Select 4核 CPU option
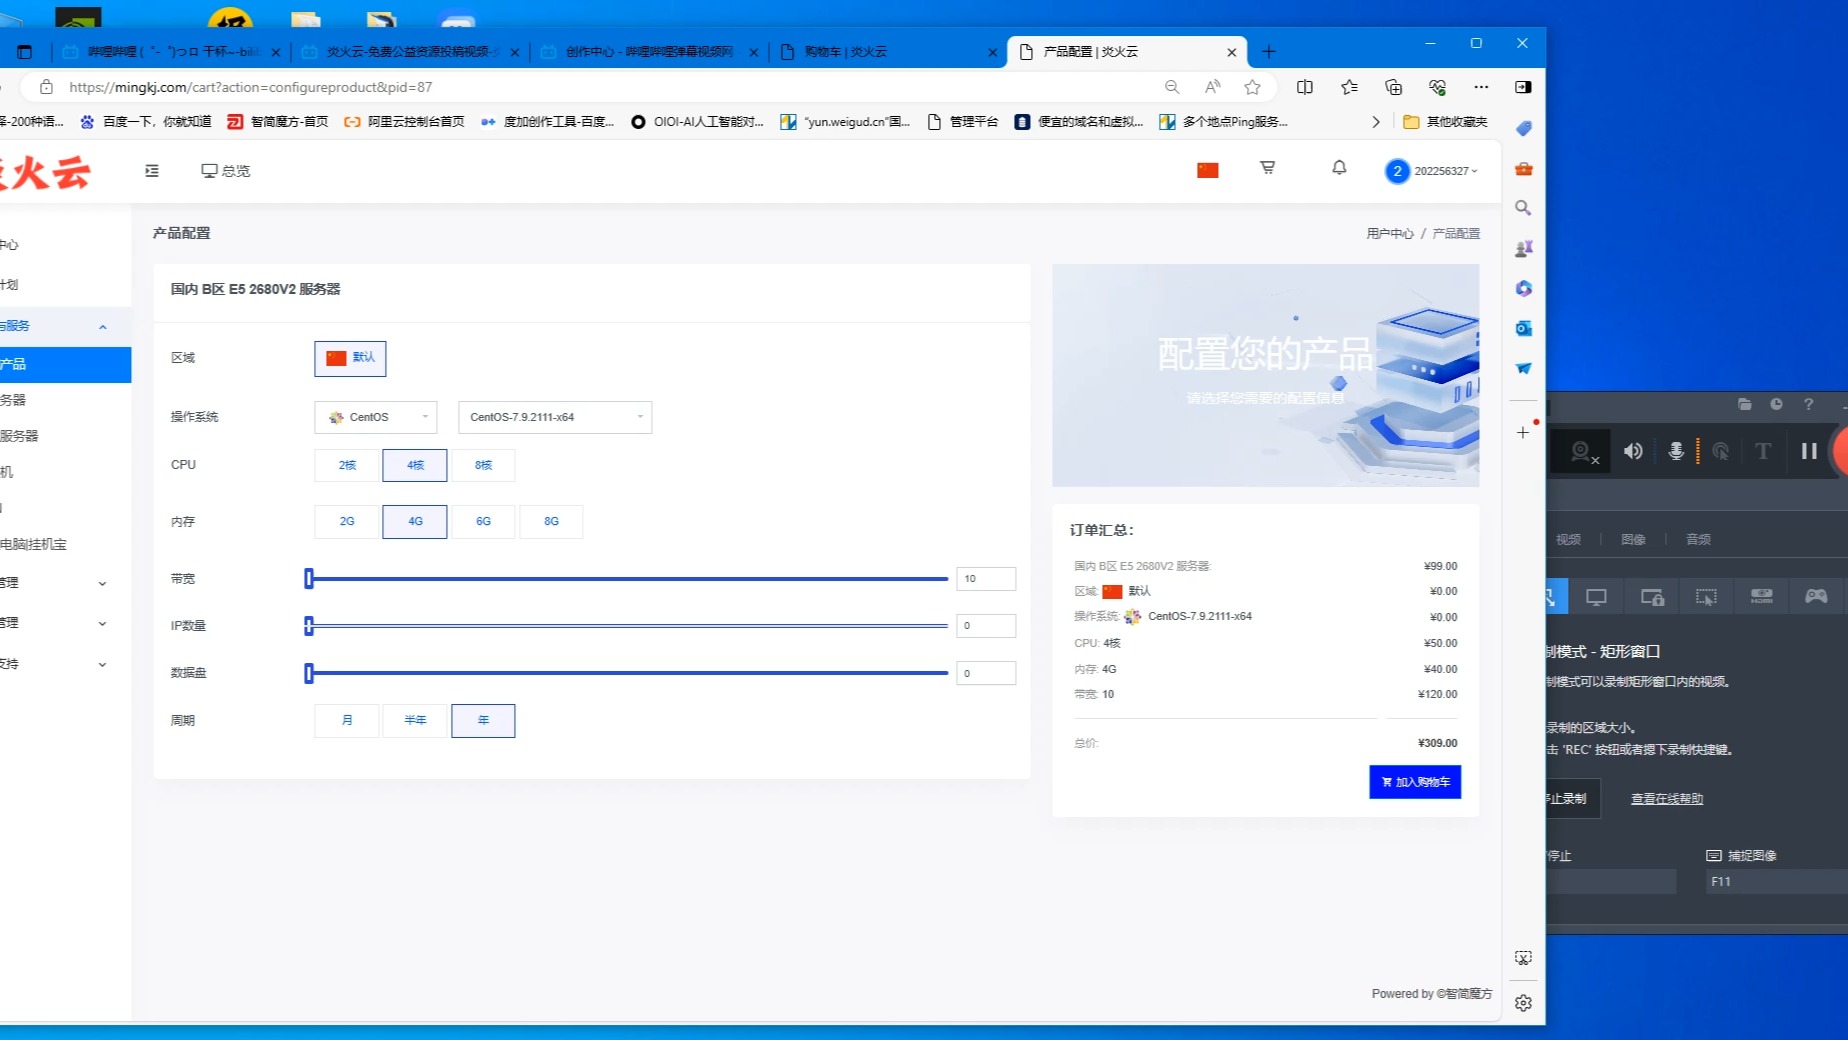 (415, 465)
